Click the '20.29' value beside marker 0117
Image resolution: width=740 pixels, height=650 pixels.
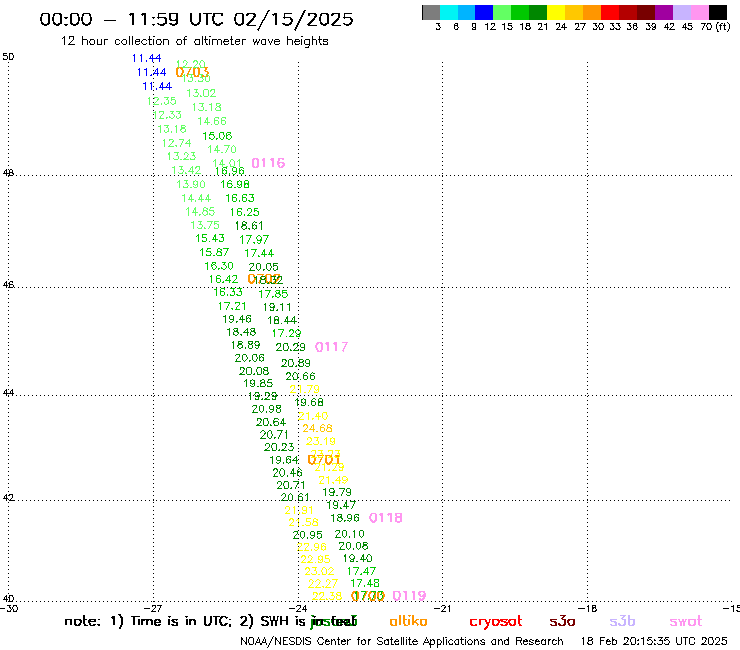(290, 347)
